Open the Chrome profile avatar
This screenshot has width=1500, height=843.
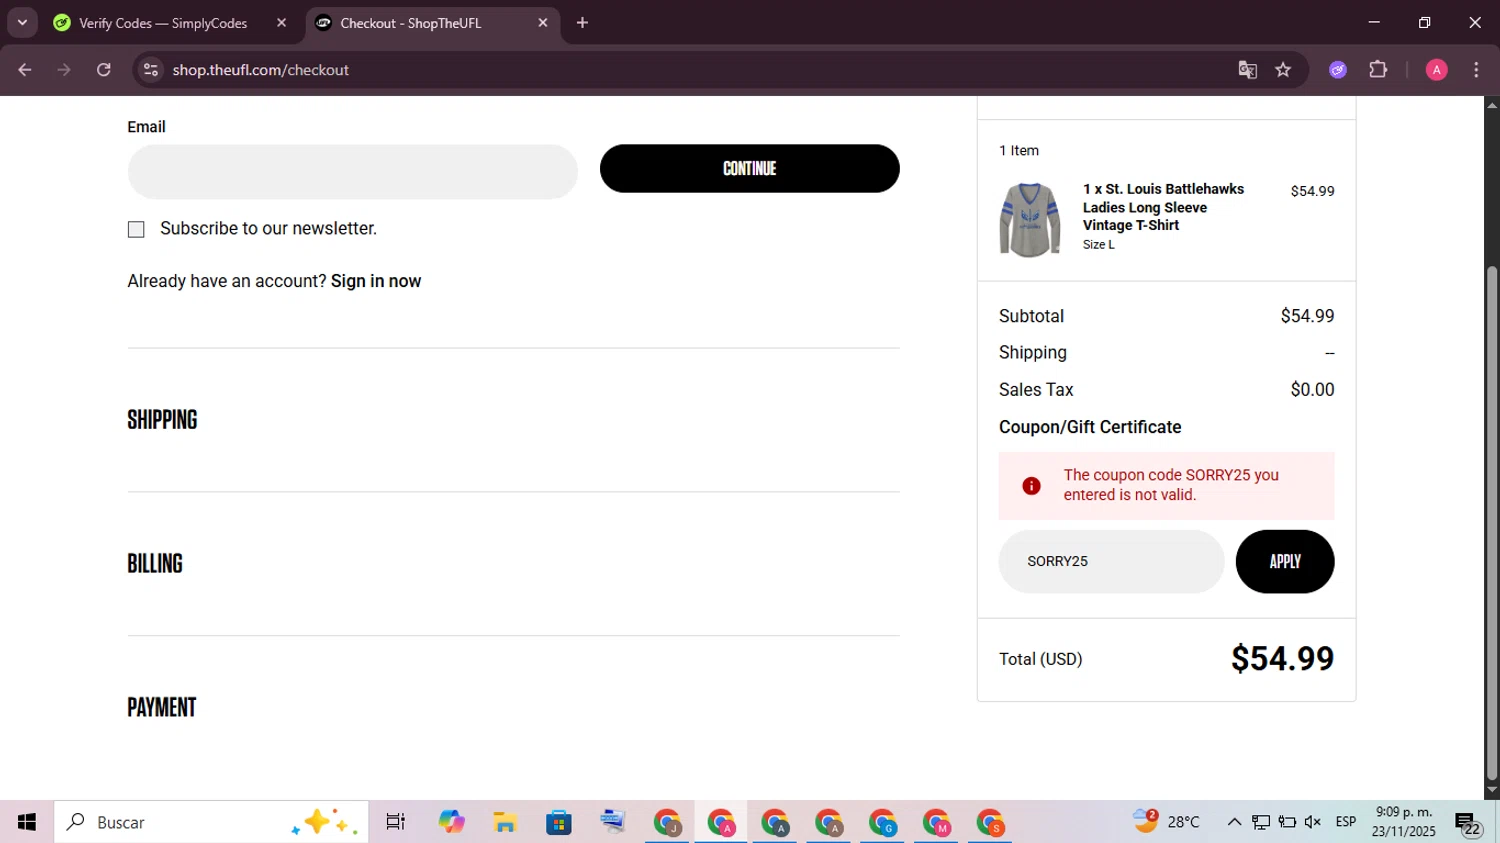[1437, 70]
